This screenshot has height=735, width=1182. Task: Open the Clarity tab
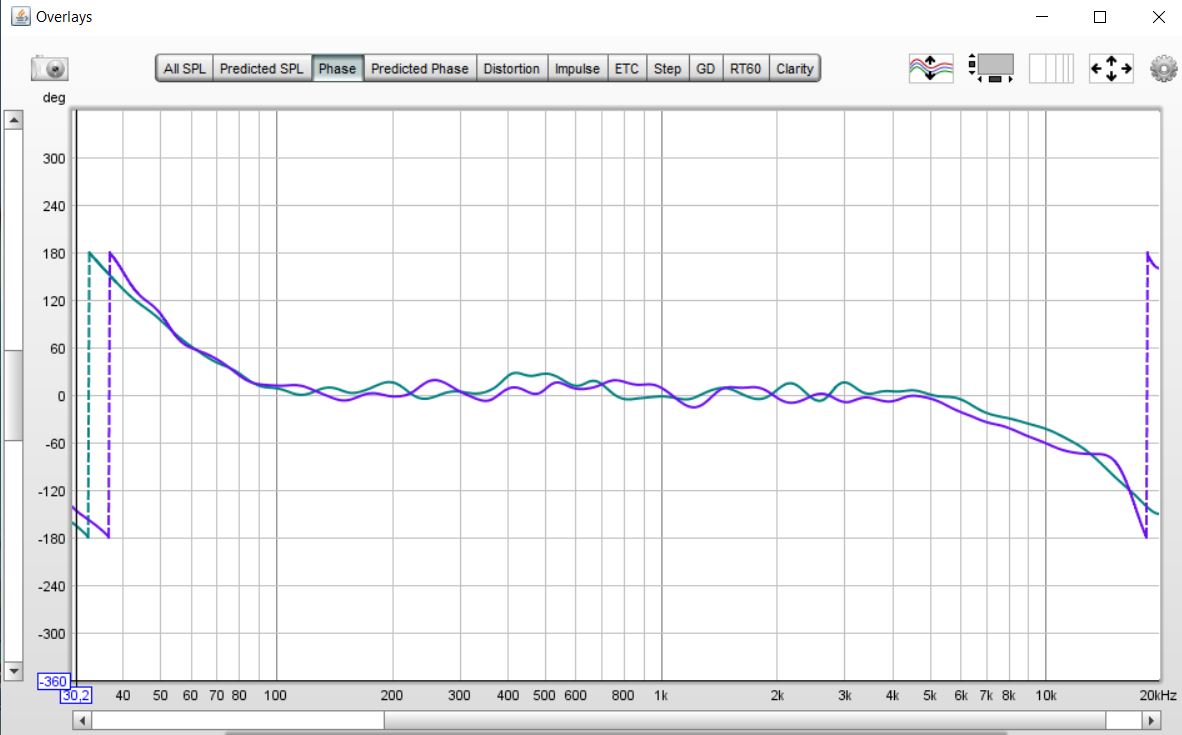tap(794, 69)
